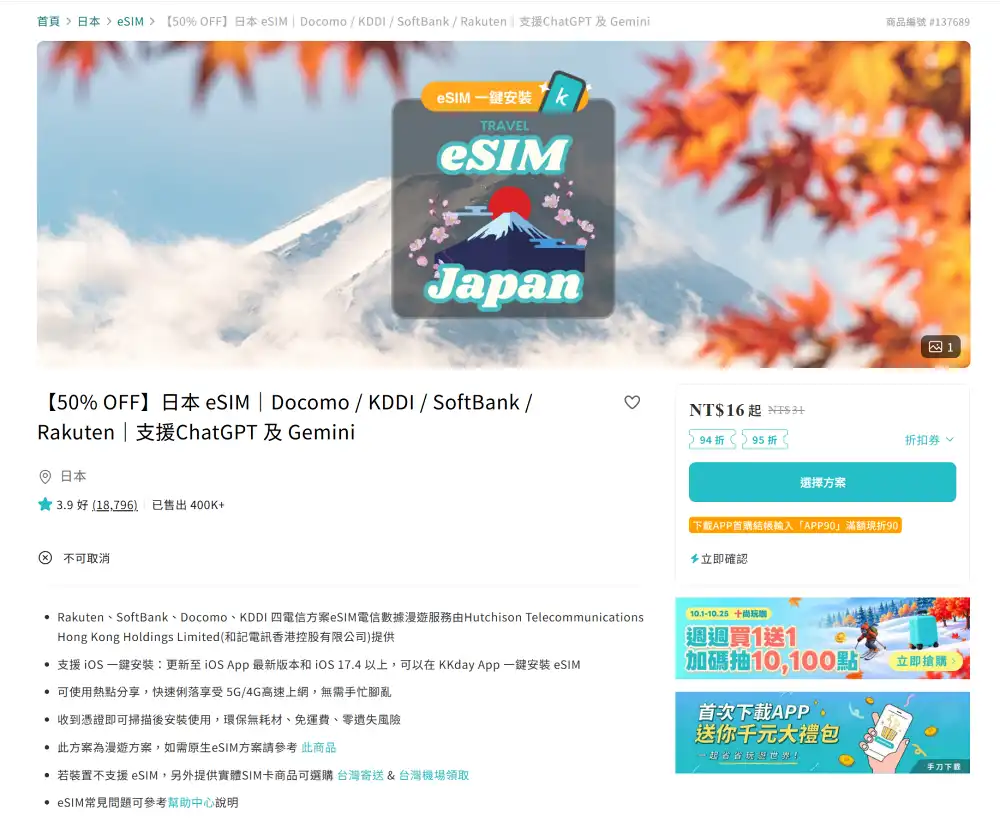Image resolution: width=1000 pixels, height=834 pixels.
Task: Click the iOS 一鍵安裝 bullet text
Action: 319,664
